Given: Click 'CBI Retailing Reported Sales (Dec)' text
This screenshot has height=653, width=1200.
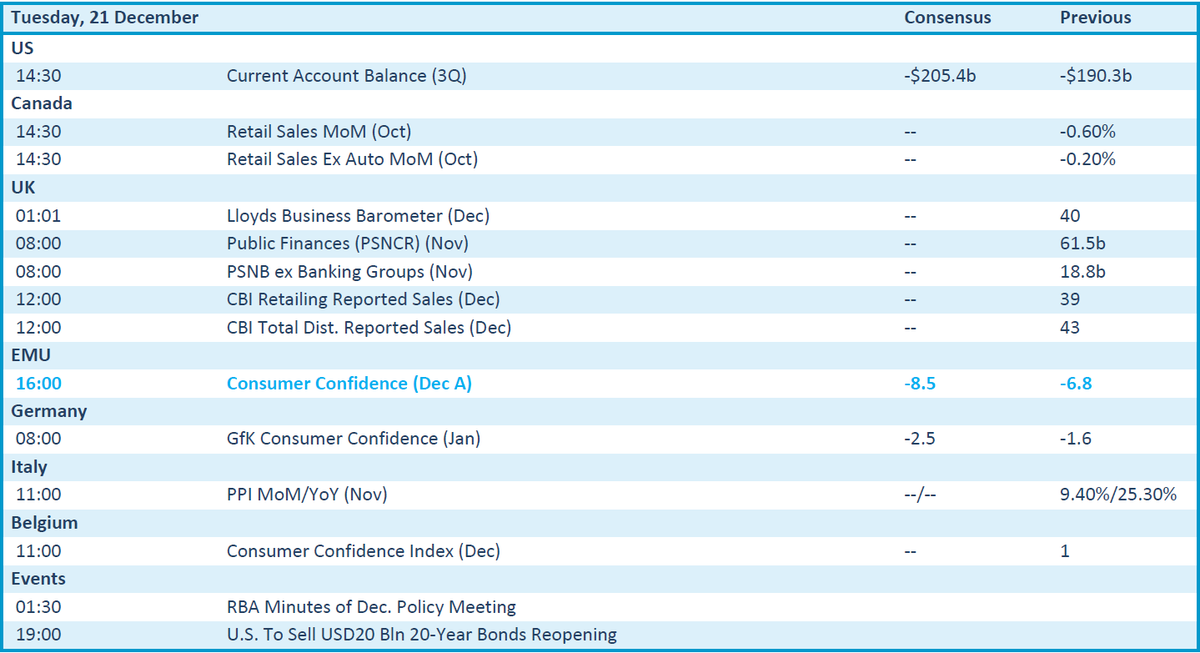Looking at the screenshot, I should [363, 299].
